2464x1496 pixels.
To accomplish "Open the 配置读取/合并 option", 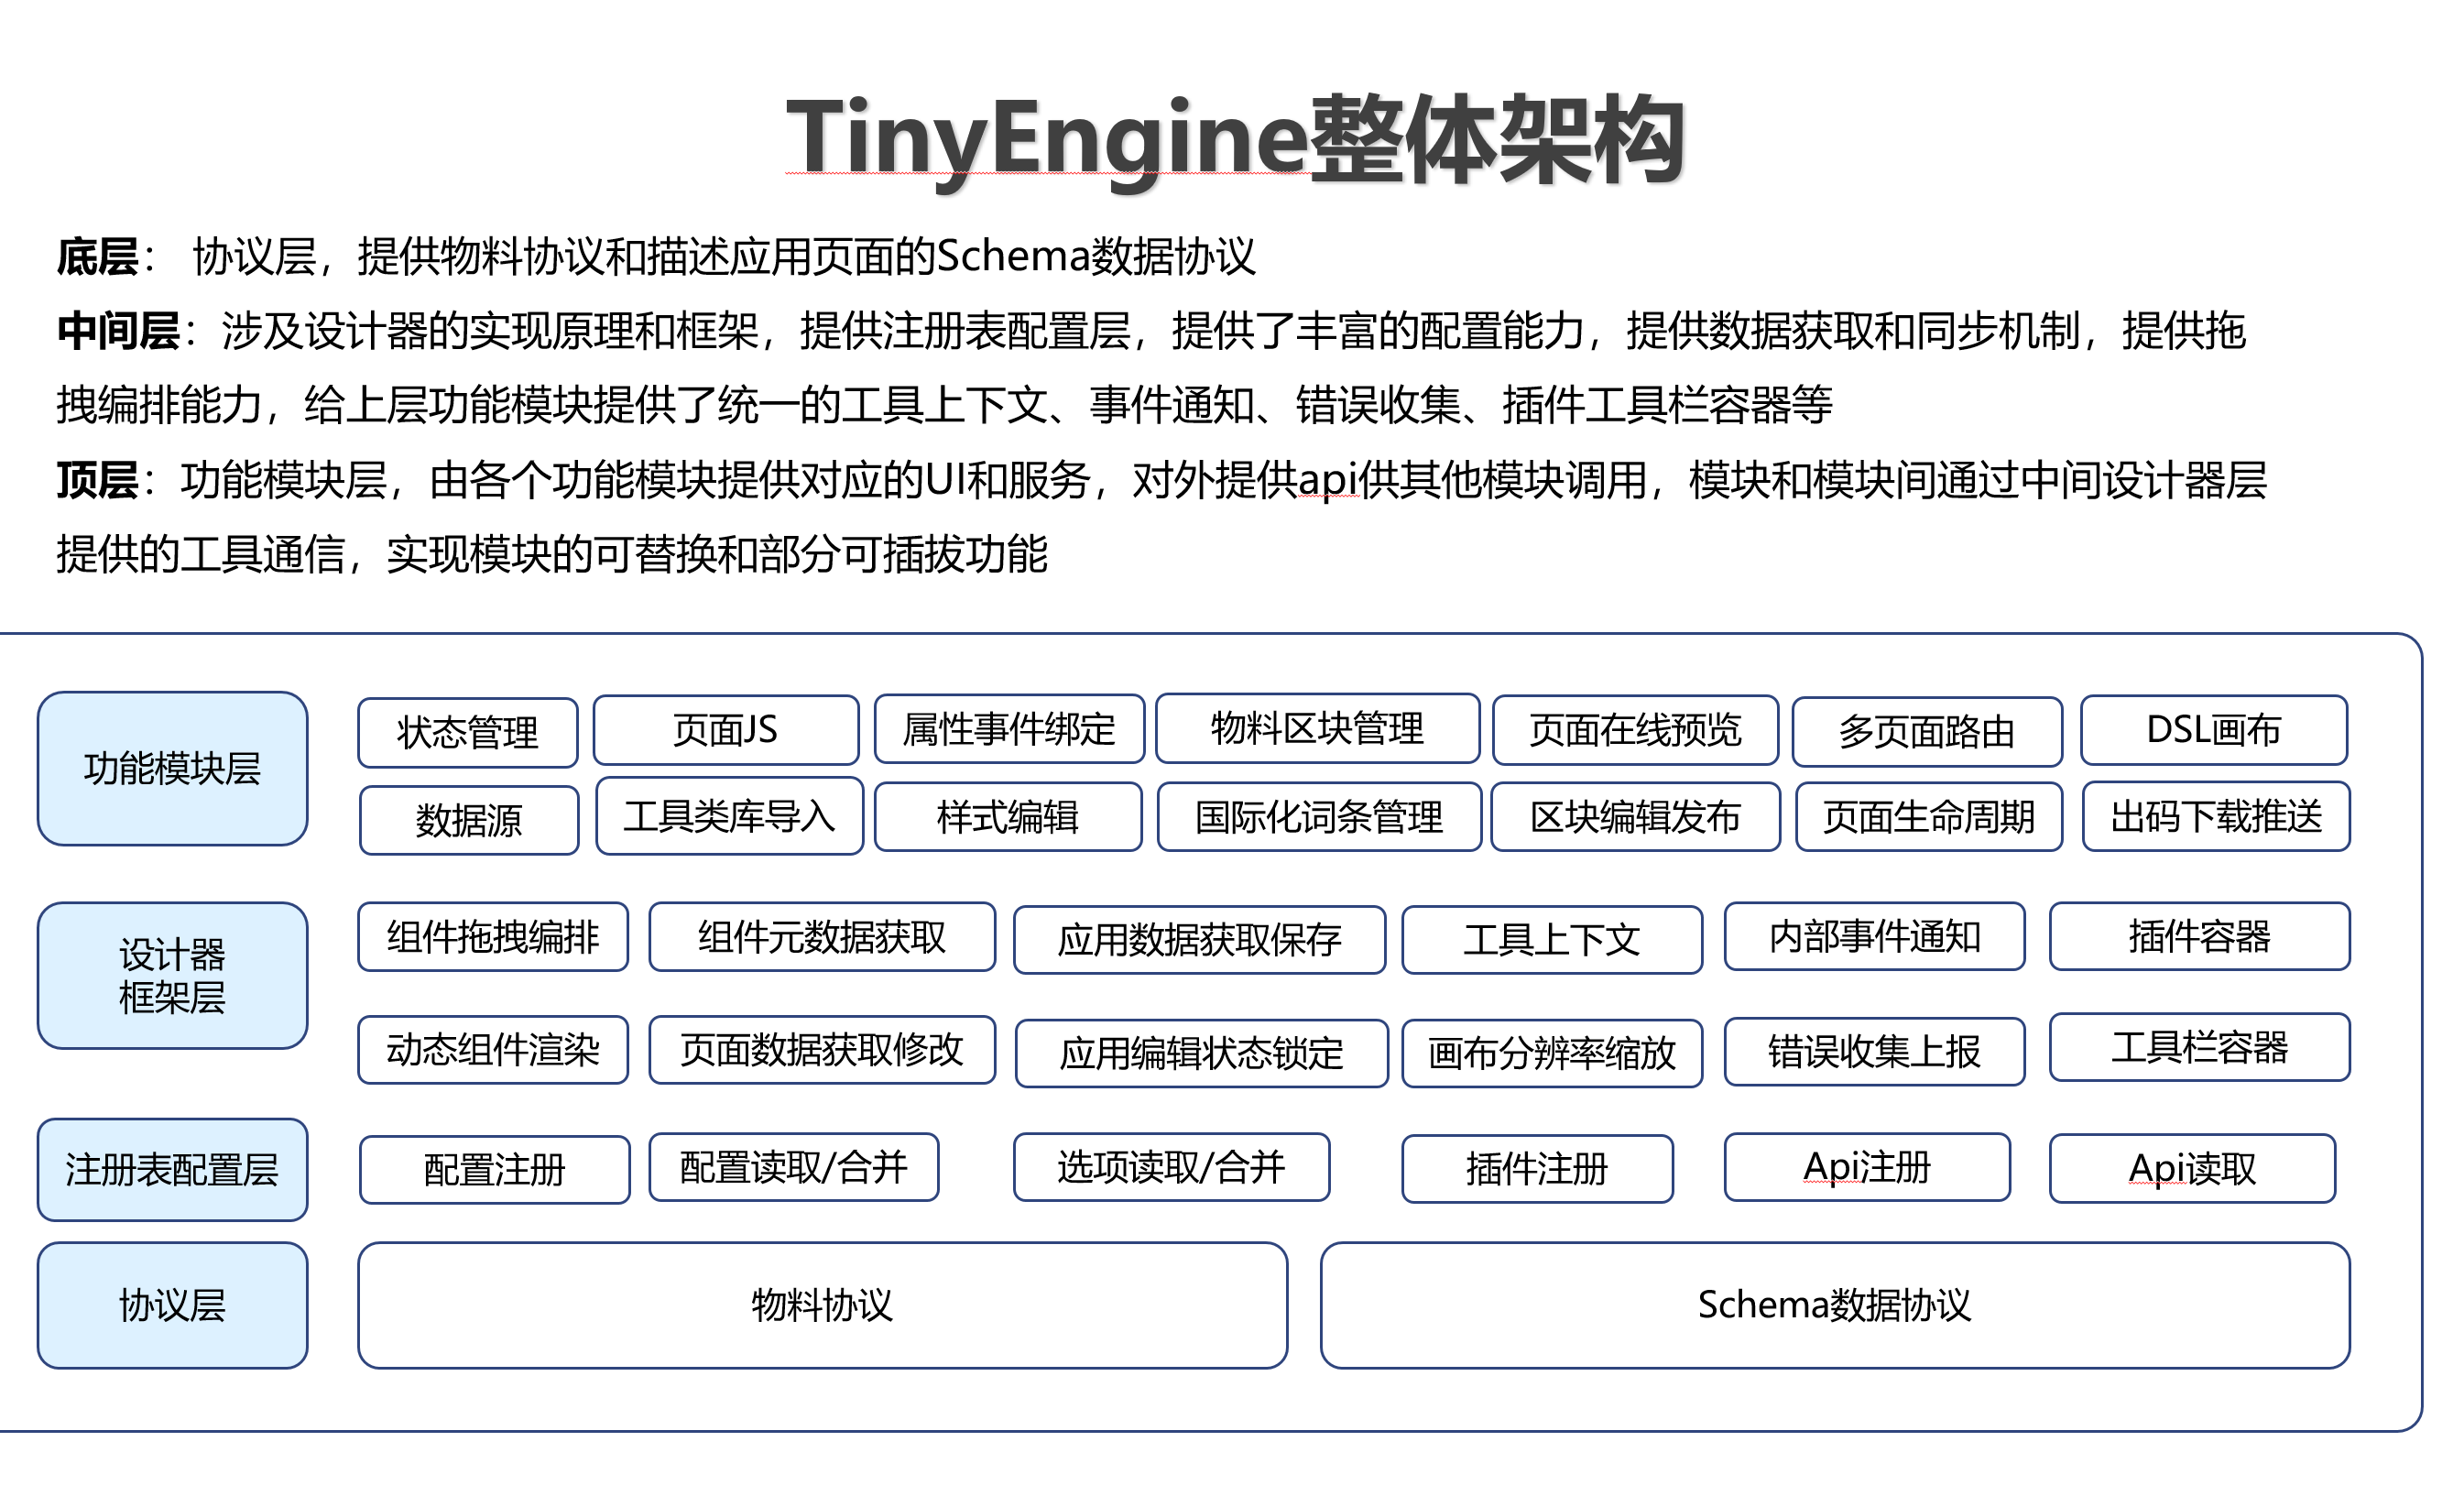I will [x=794, y=1167].
